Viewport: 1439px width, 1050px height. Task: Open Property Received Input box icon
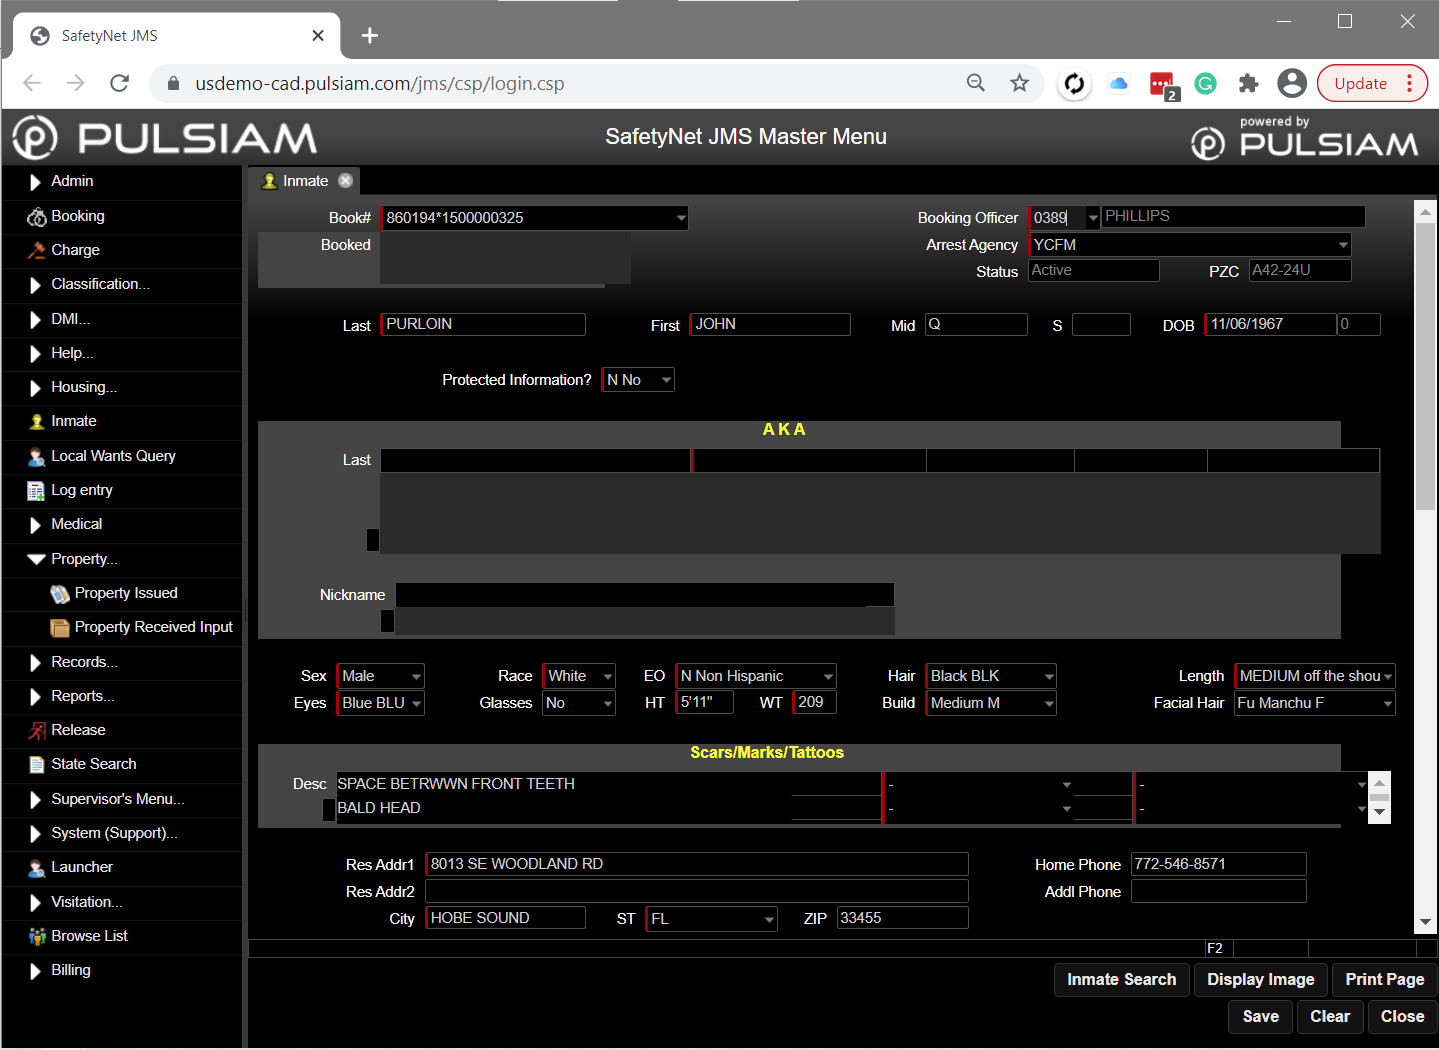[60, 628]
